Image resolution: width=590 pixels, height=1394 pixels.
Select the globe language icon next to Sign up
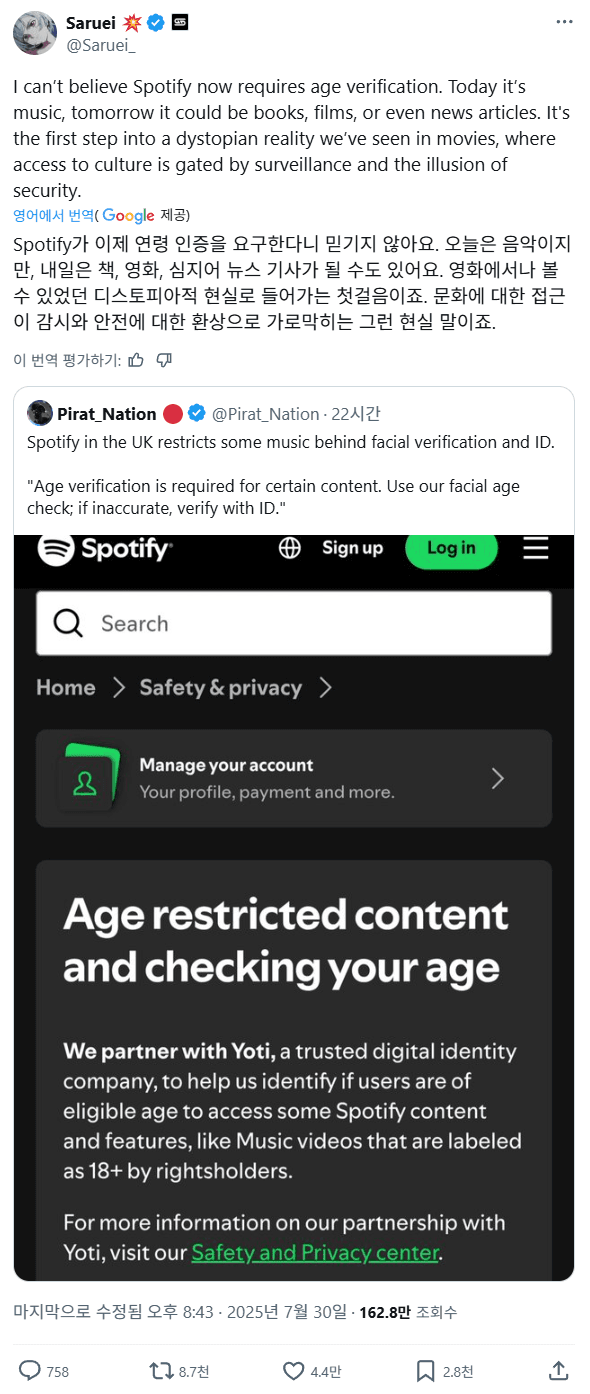(x=289, y=548)
